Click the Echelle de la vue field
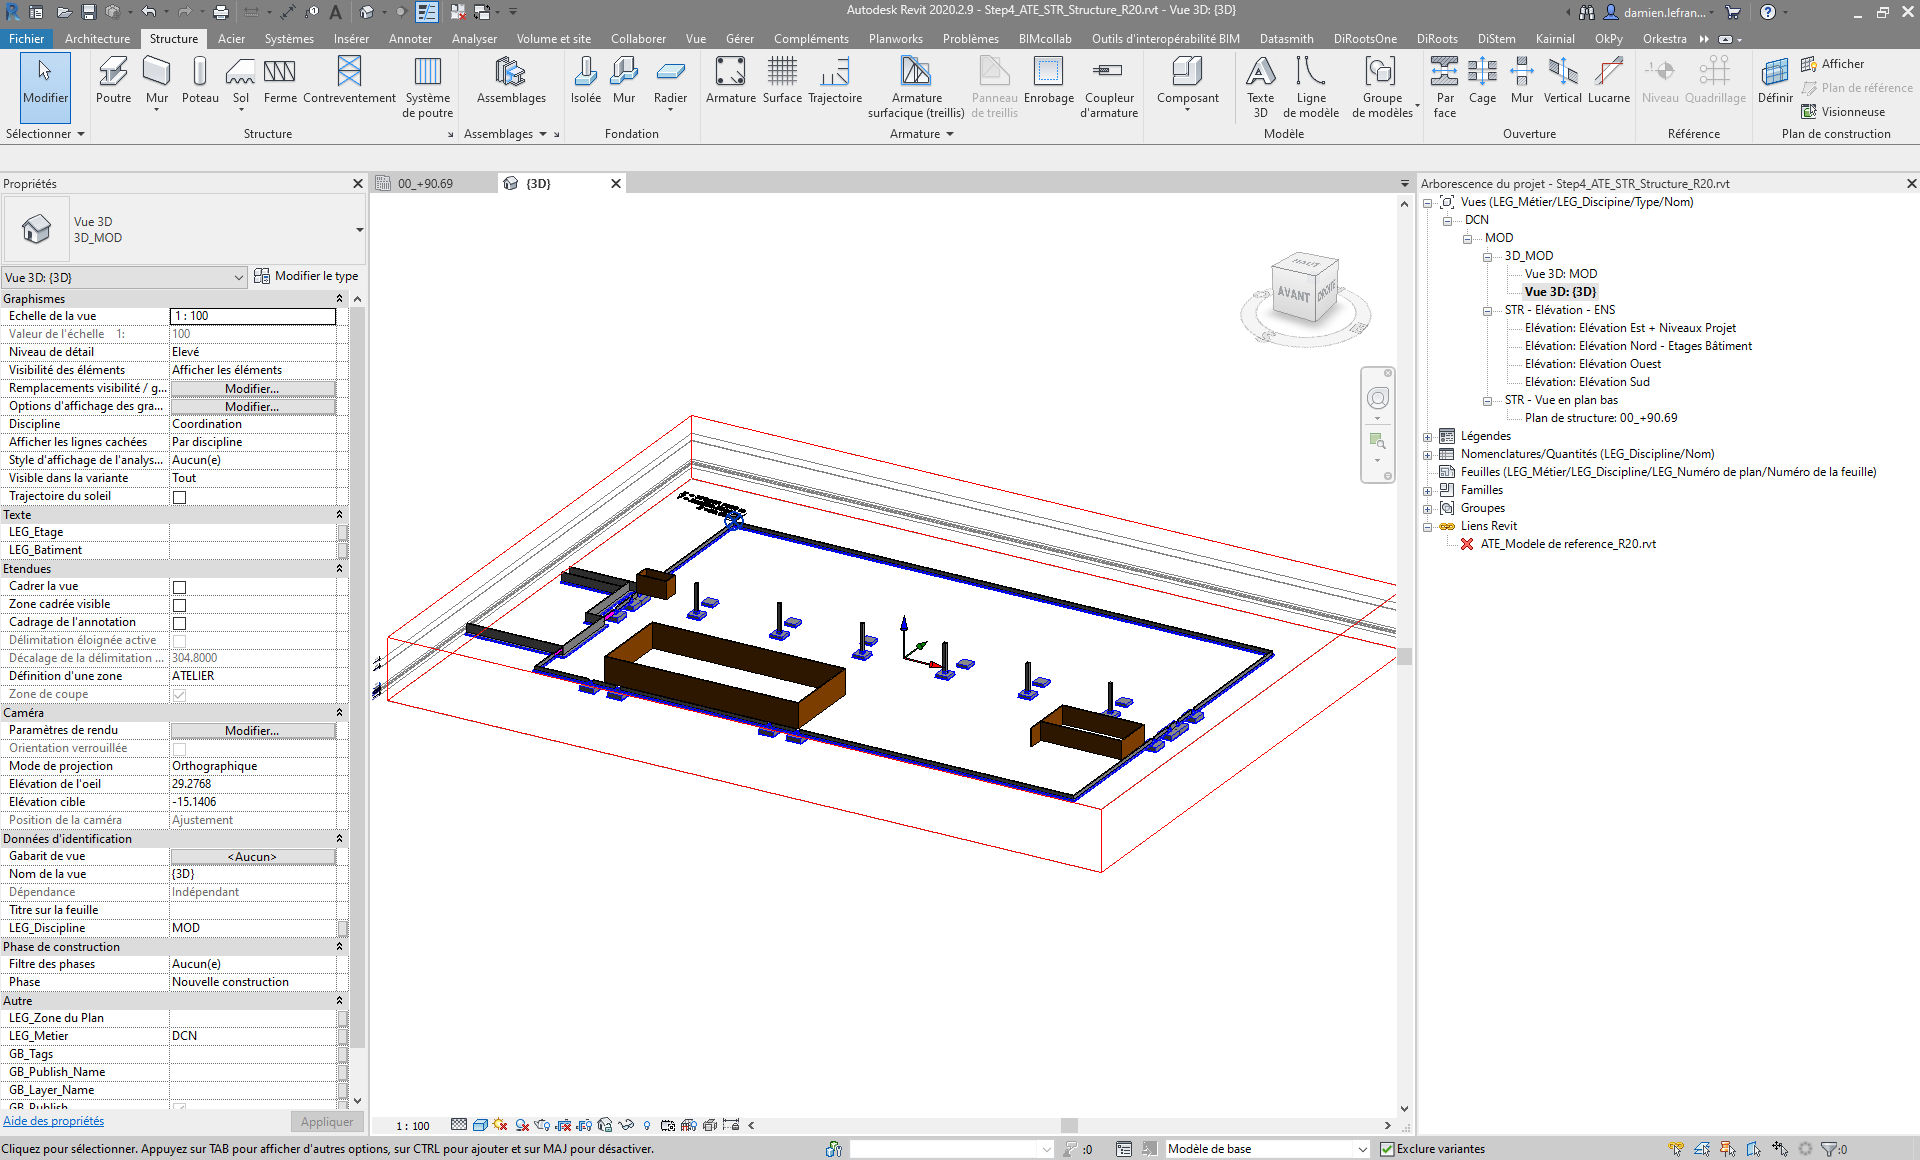This screenshot has width=1920, height=1160. (252, 316)
